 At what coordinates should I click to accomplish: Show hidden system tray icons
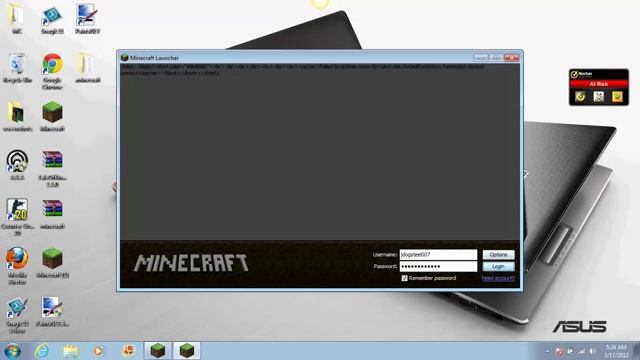(547, 351)
